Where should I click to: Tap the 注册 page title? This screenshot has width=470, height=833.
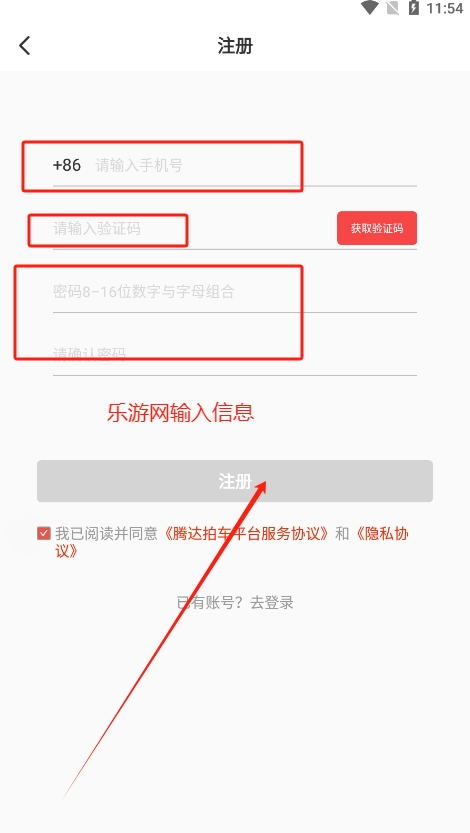click(235, 46)
